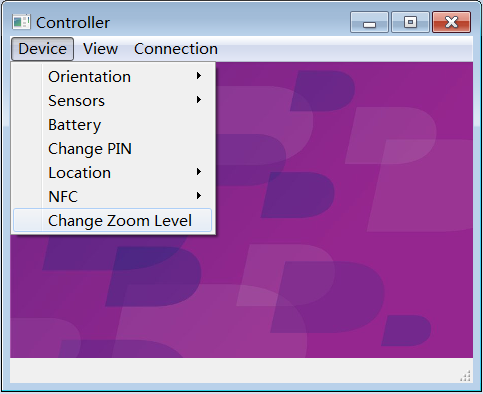
Task: Select Location in the Device menu
Action: click(112, 173)
